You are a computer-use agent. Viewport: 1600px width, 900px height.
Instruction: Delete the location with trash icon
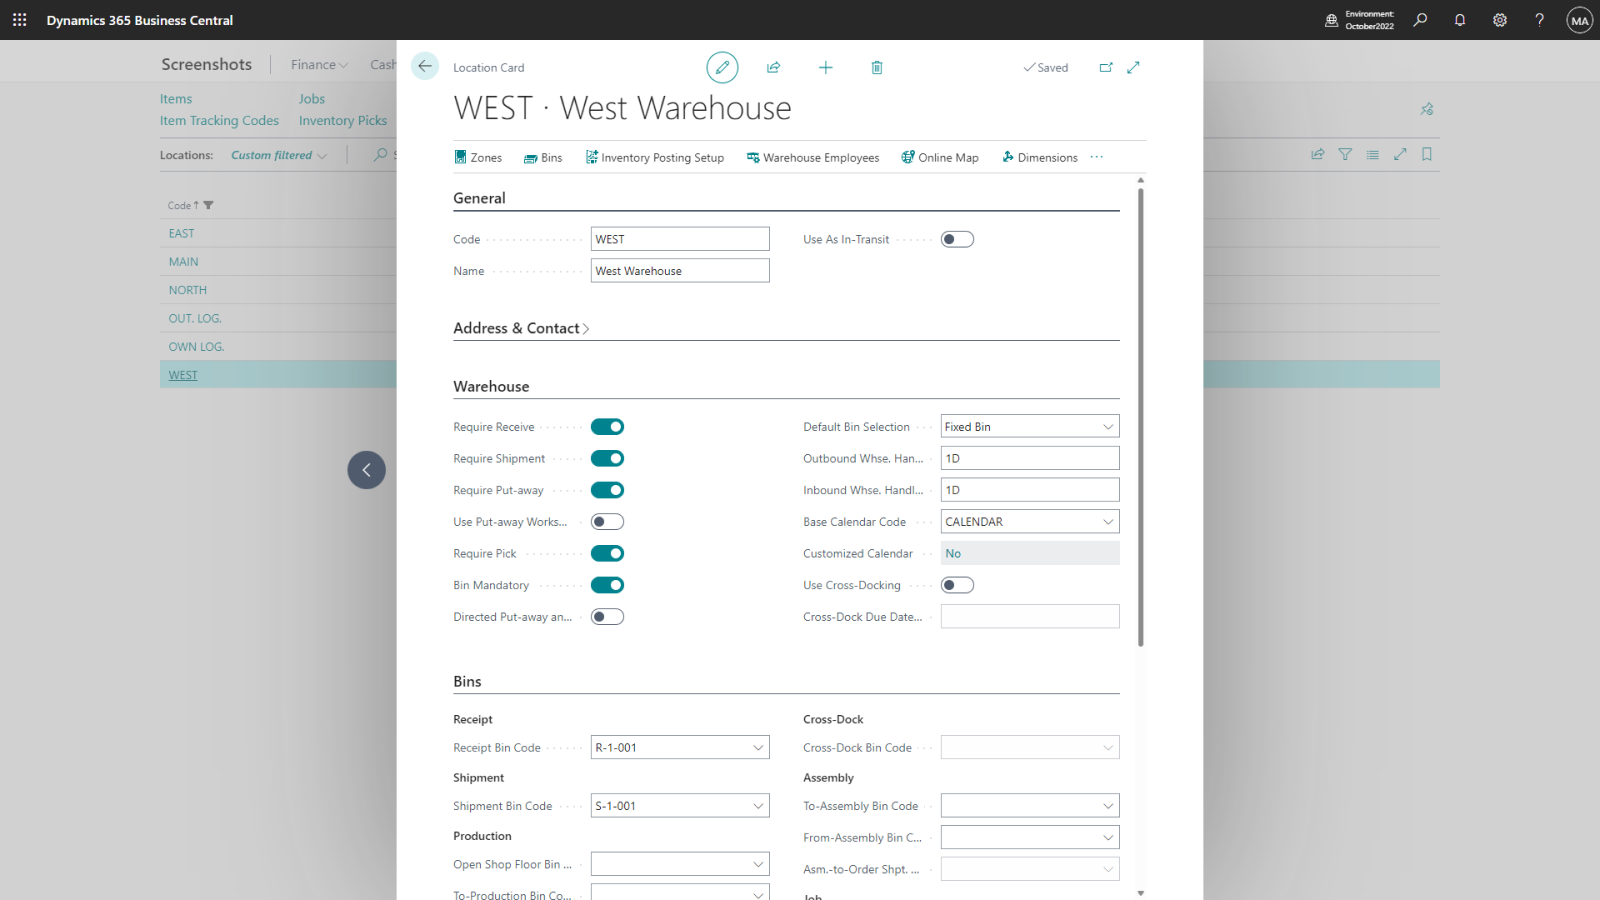(x=877, y=67)
